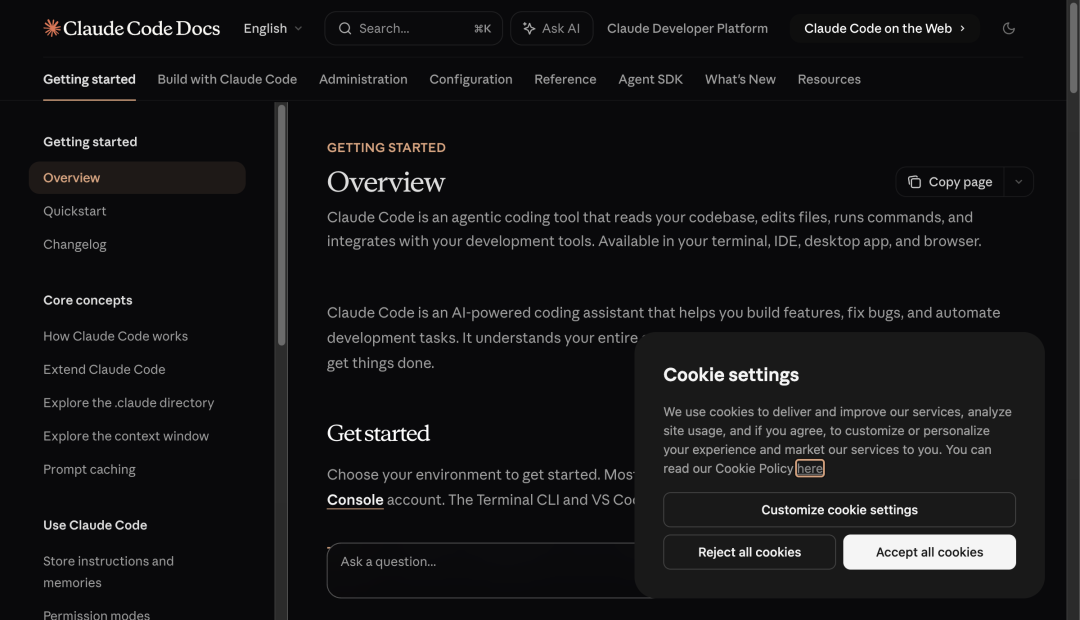Click Customize cookie settings button
Screen dimensions: 1080x620
(839, 510)
